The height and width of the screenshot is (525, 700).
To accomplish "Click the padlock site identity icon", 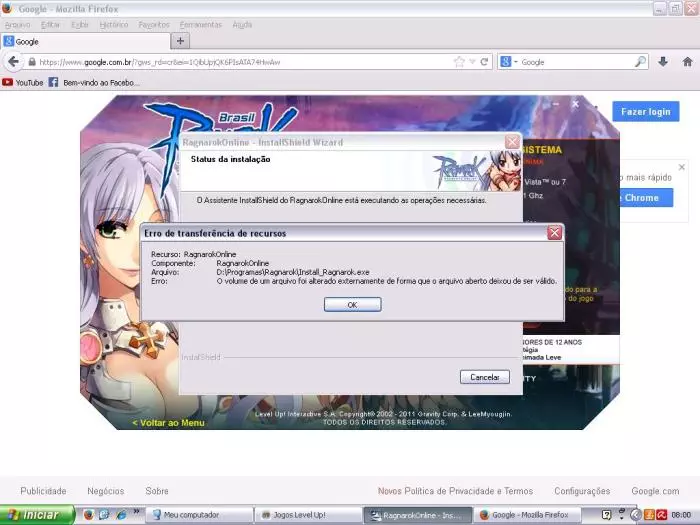I will 32,62.
